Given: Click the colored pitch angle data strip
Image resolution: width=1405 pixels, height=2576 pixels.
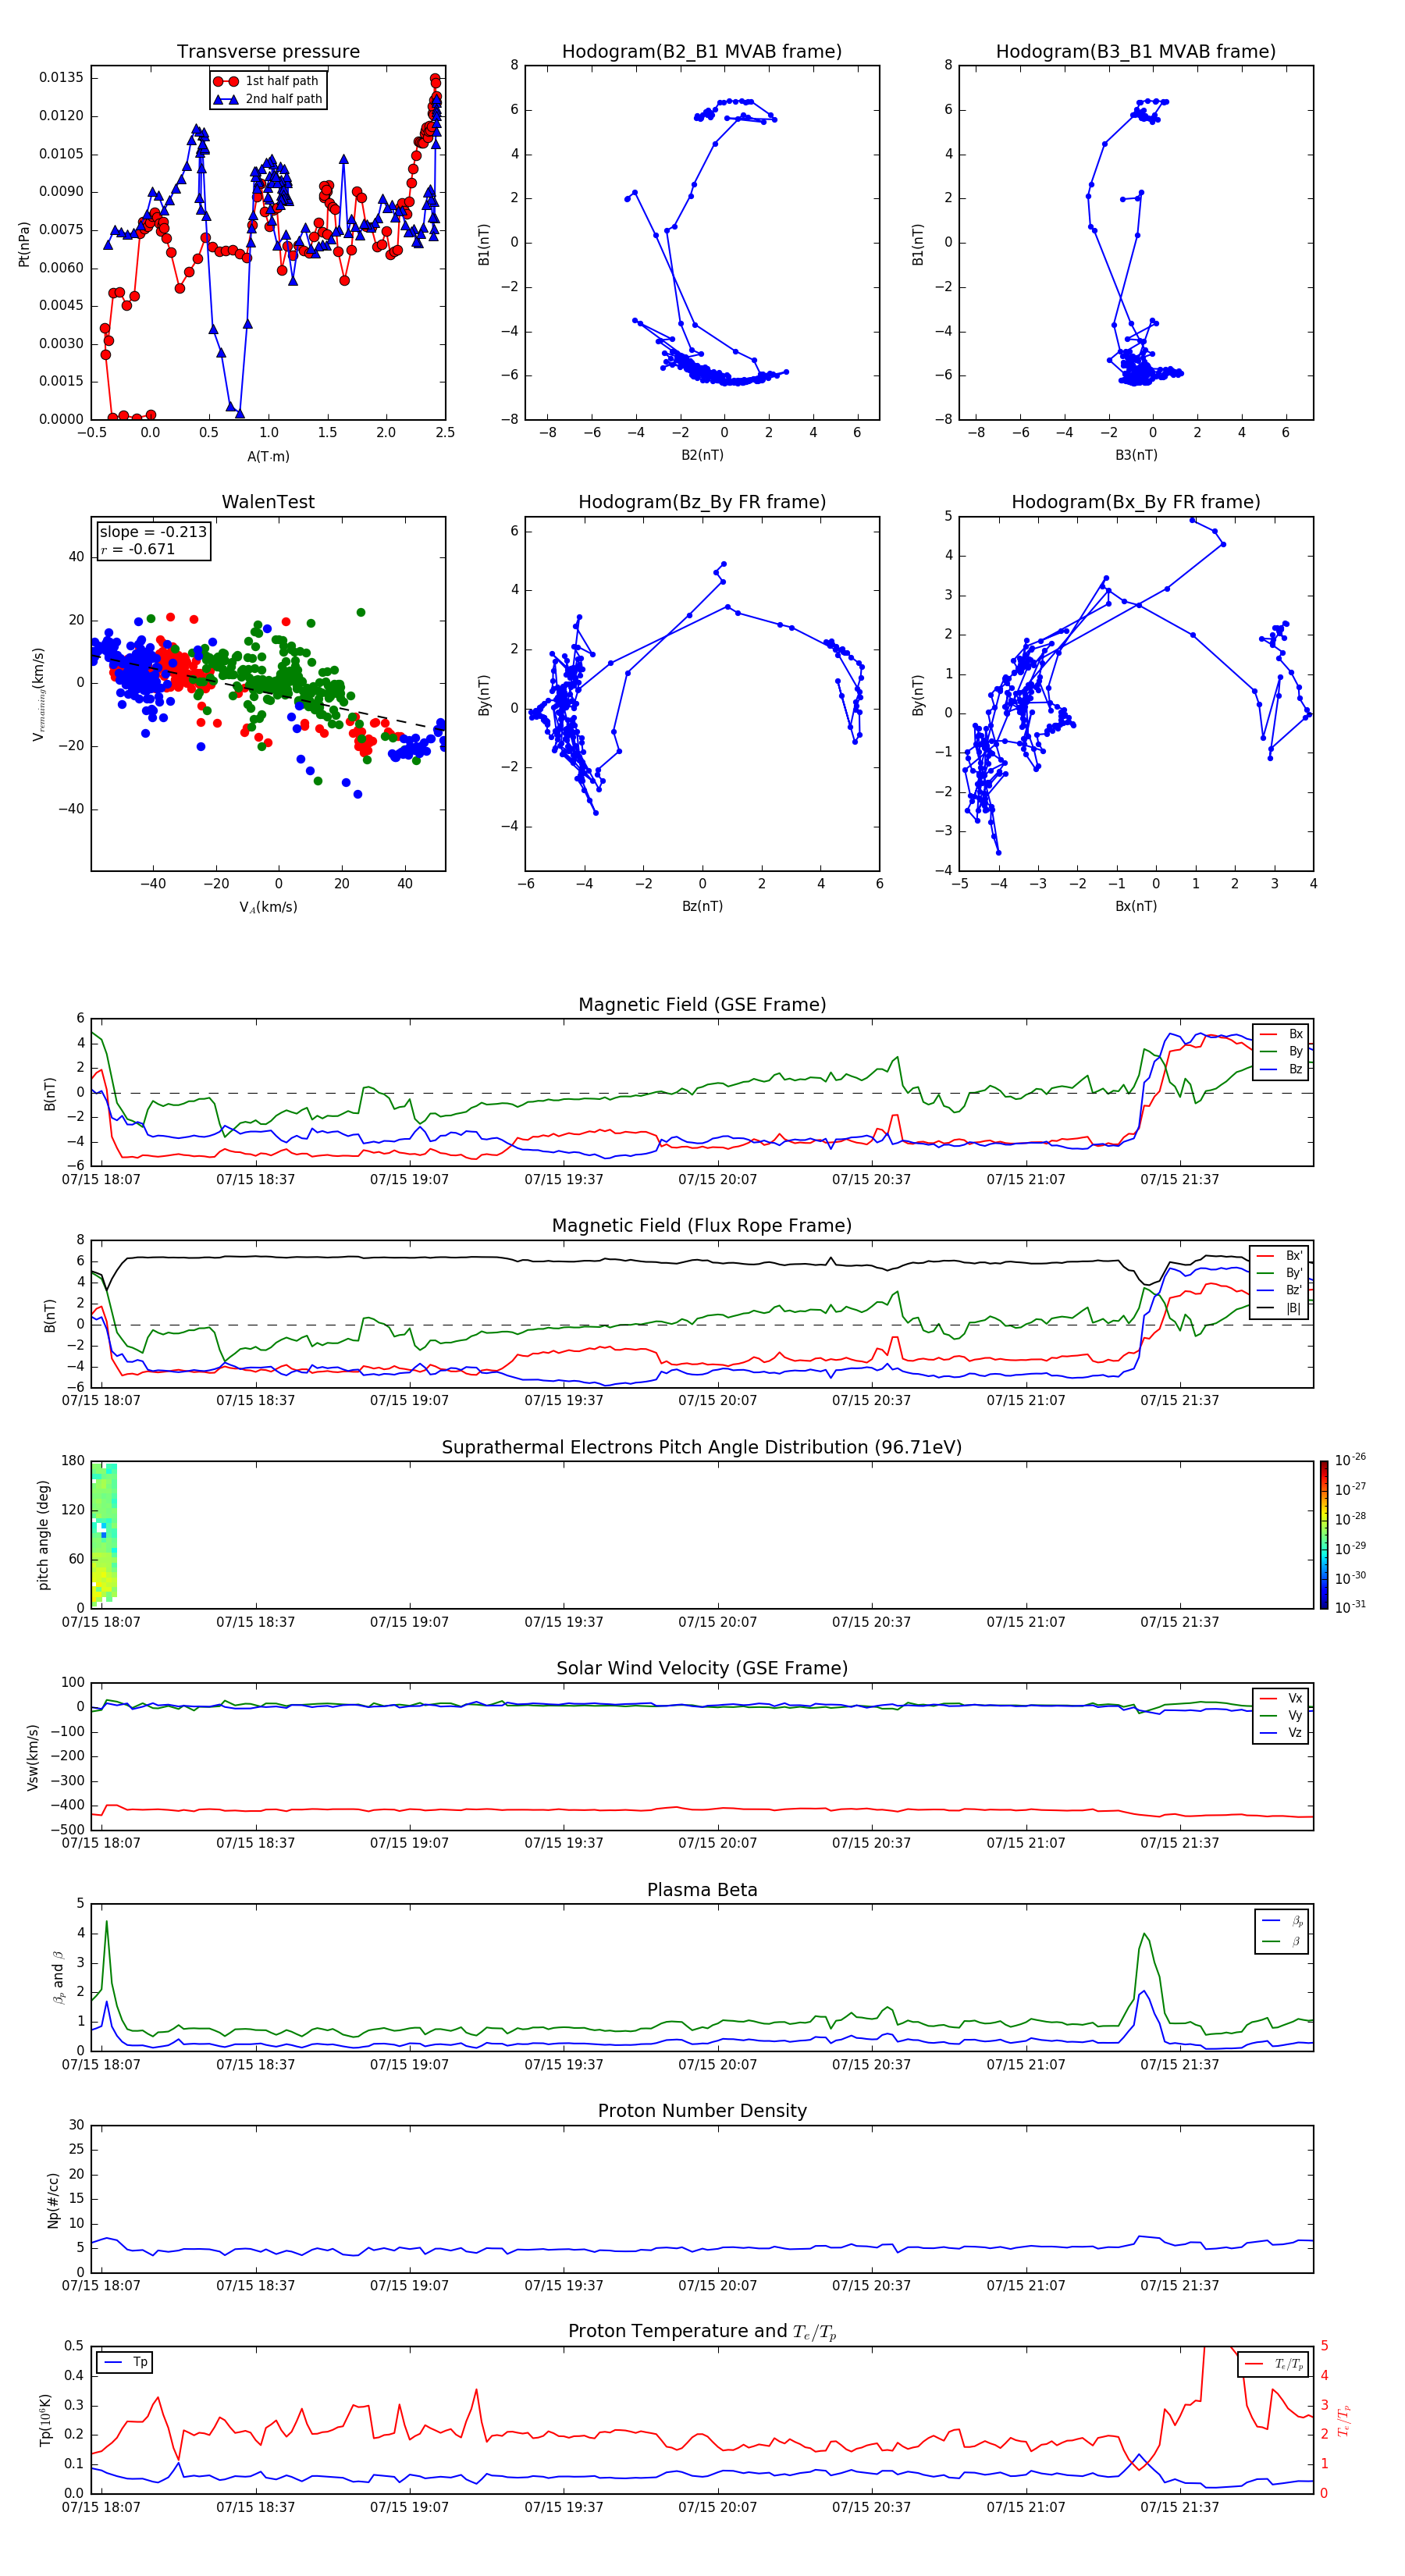Looking at the screenshot, I should click(x=104, y=1535).
